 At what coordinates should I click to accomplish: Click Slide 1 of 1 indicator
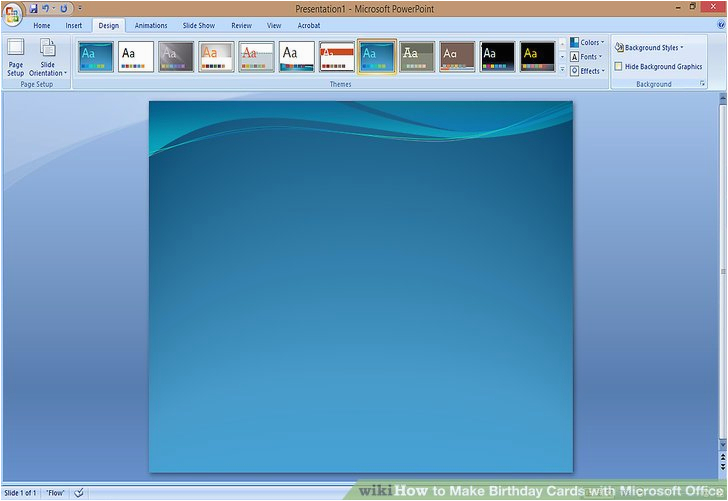[20, 493]
